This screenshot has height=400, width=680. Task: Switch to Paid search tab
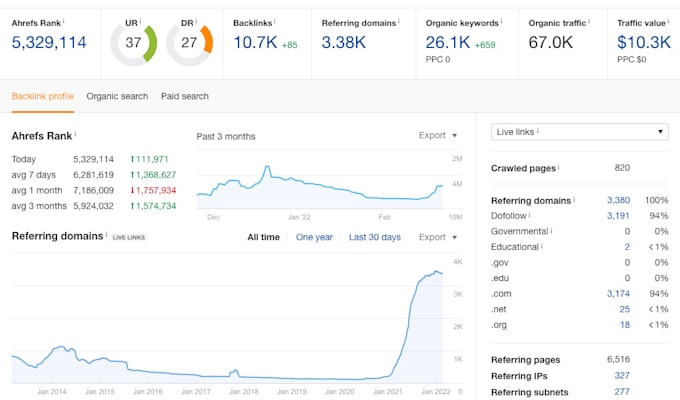(x=185, y=96)
